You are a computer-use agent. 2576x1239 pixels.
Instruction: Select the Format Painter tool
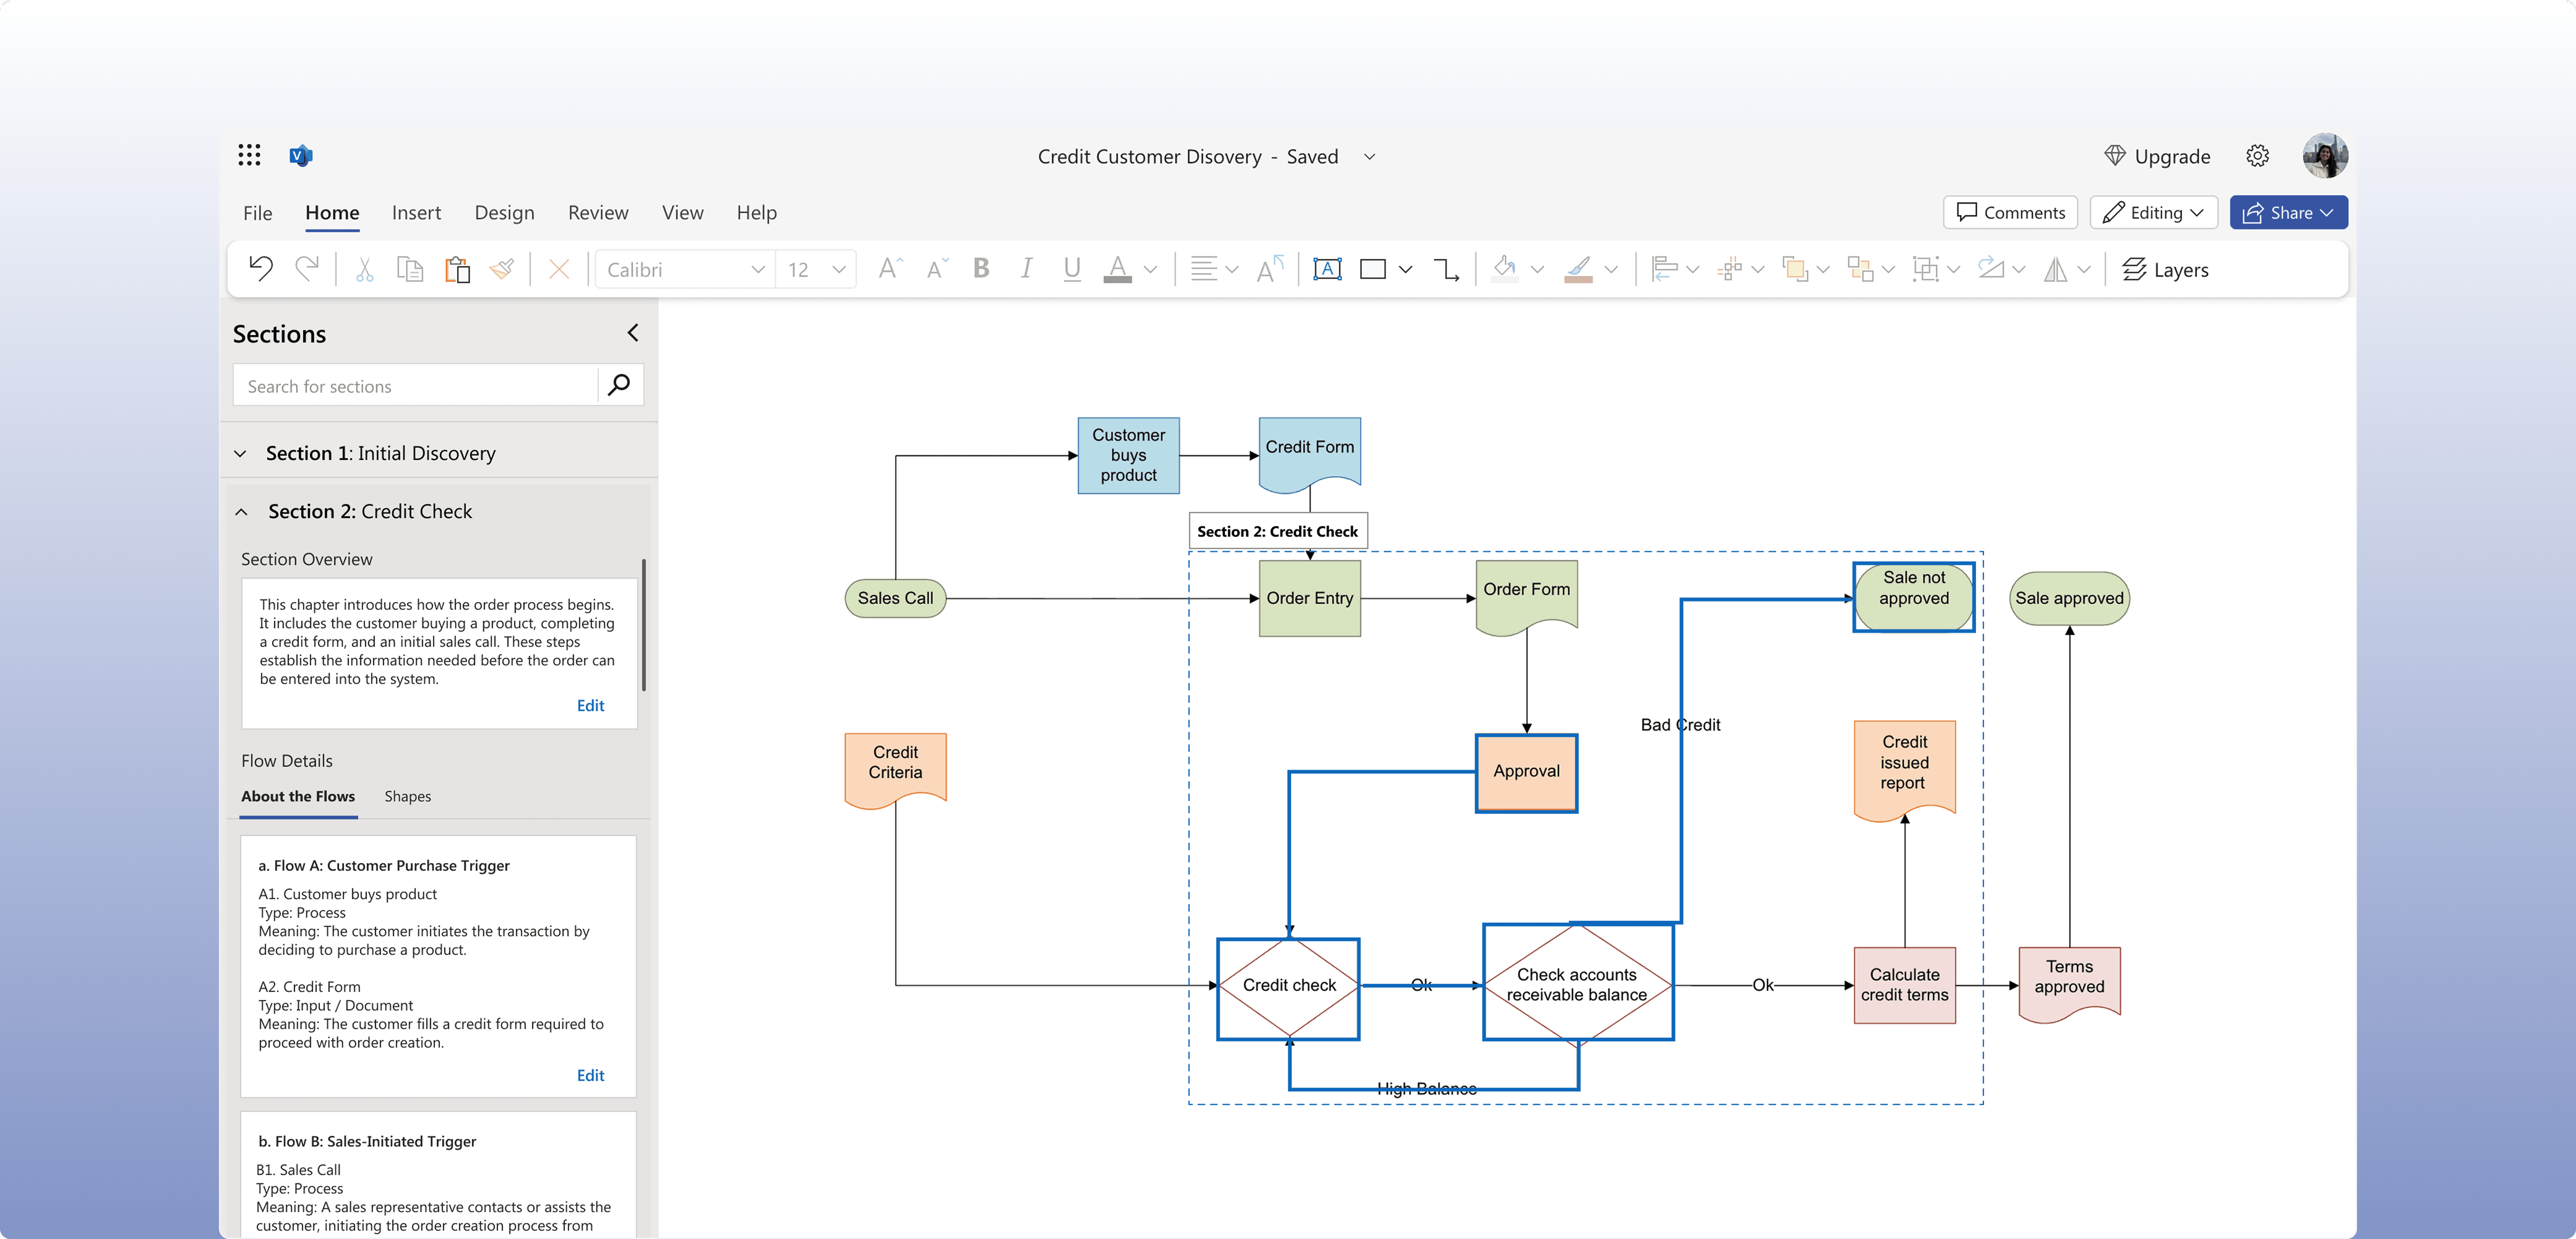click(502, 269)
